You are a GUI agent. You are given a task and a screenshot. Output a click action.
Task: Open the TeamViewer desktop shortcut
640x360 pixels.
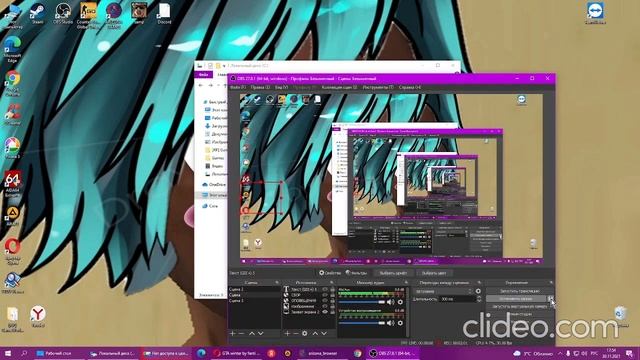[x=596, y=12]
